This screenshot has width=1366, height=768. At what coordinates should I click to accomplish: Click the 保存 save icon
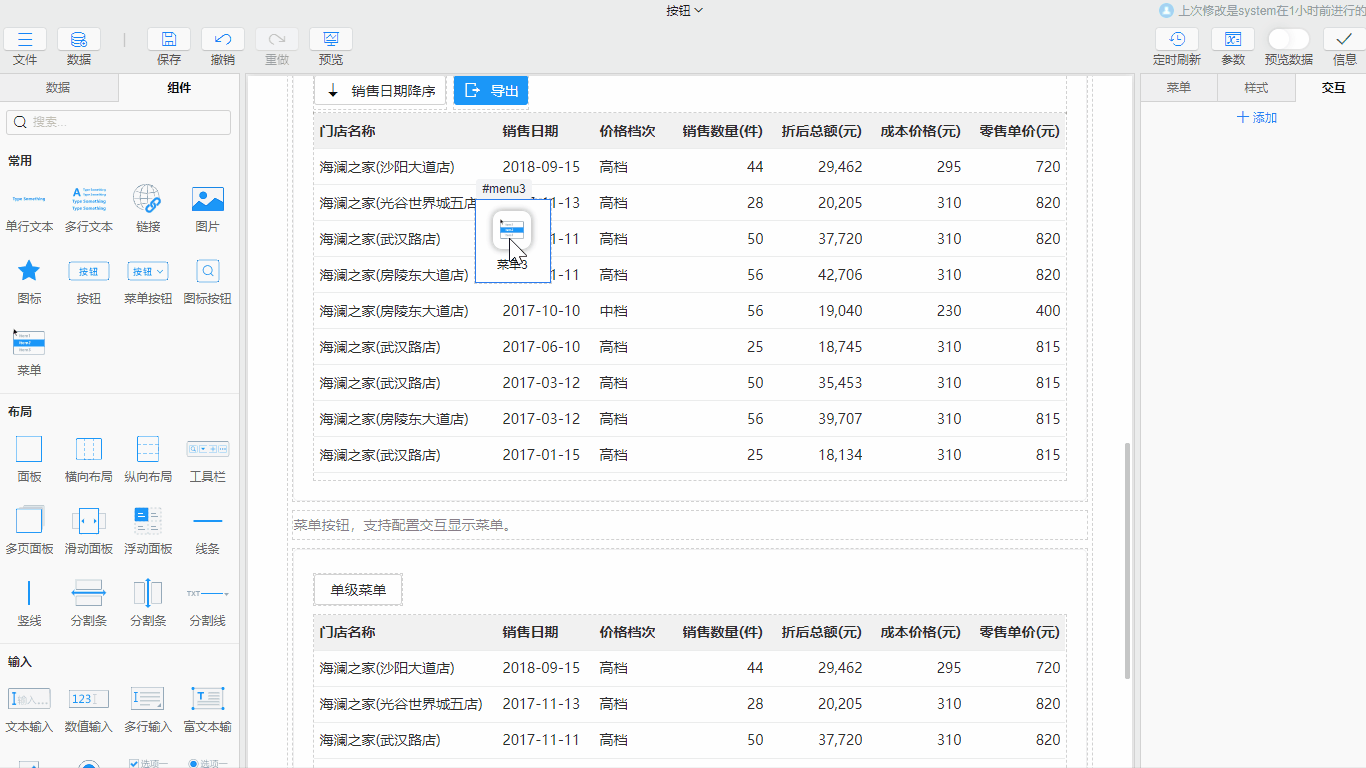[169, 40]
